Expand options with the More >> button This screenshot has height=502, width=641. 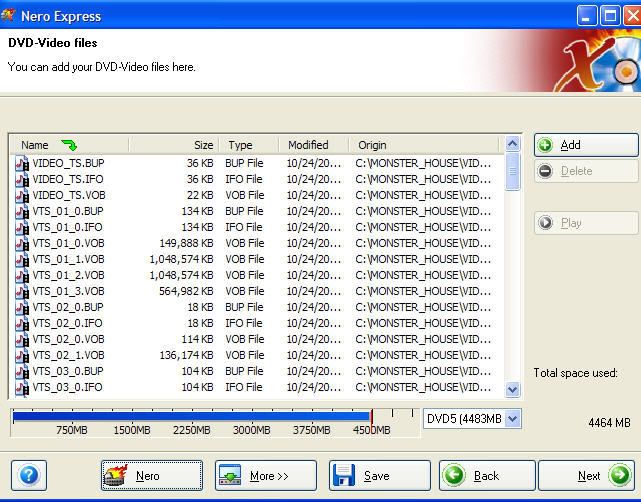point(266,475)
